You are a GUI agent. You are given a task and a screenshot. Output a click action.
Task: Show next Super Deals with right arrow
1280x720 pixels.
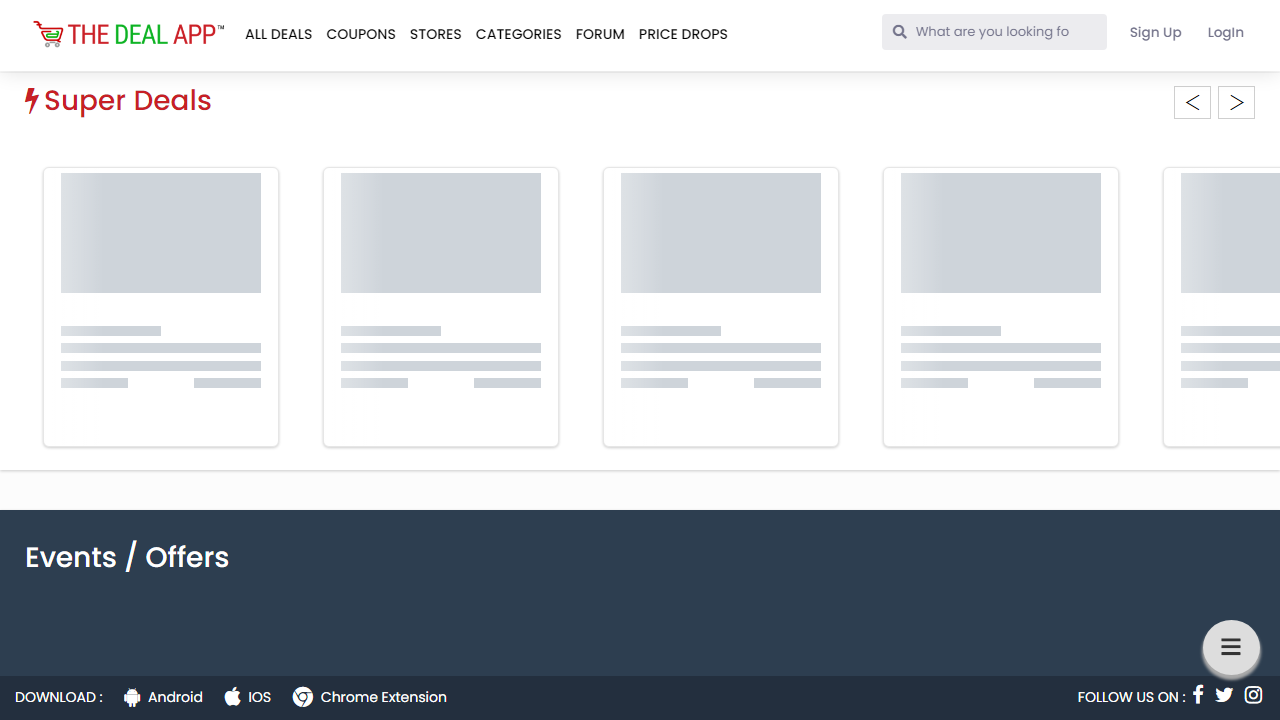tap(1236, 102)
